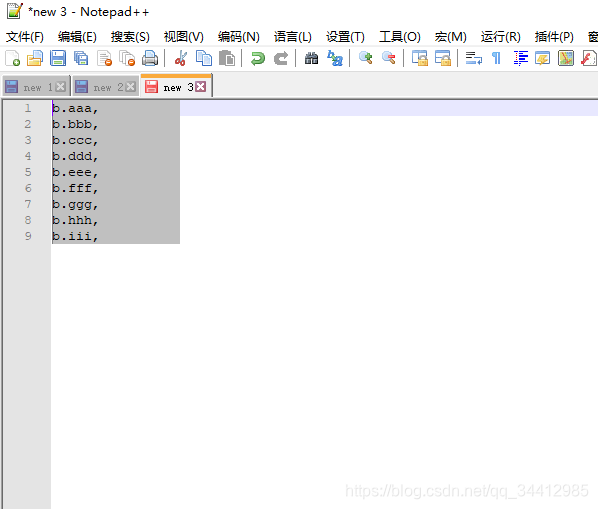Click line number 5 in the margin

[28, 172]
